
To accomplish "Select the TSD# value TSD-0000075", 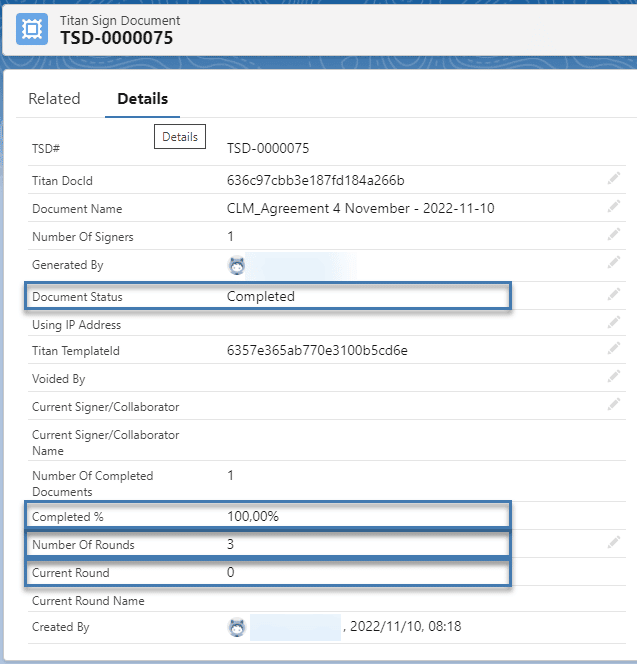I will click(268, 148).
